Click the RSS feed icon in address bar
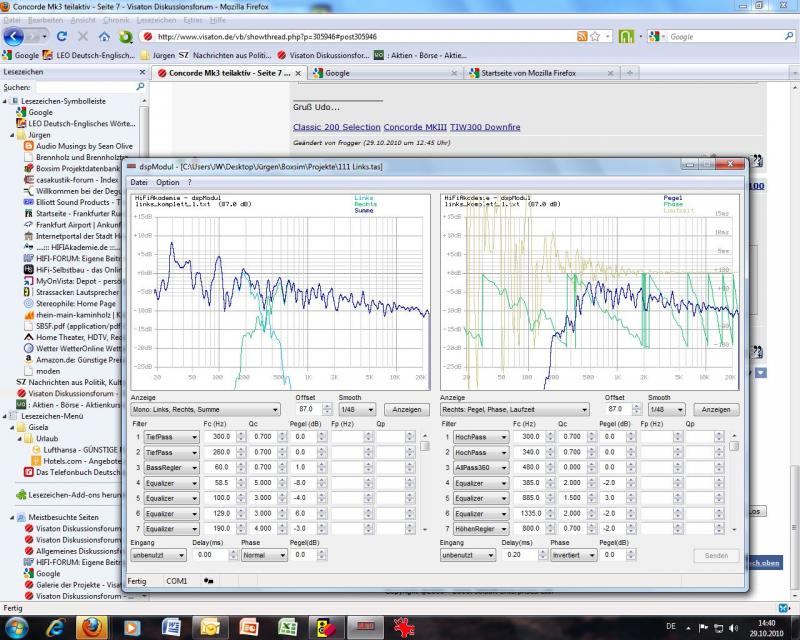This screenshot has height=640, width=800. pos(582,36)
